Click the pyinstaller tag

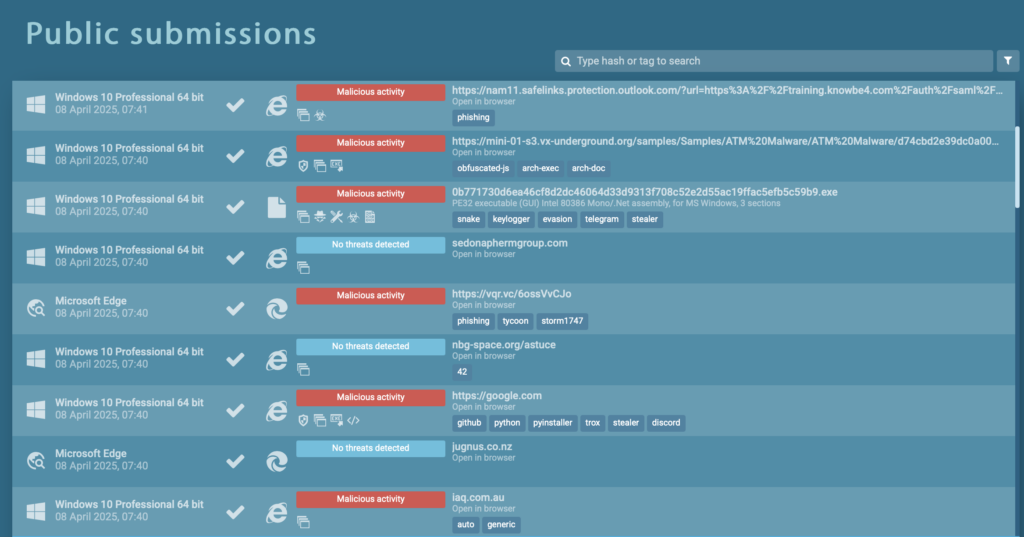tap(552, 423)
